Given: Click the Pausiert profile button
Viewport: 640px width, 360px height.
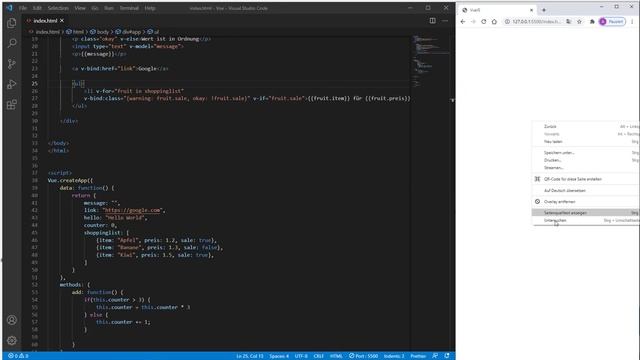Looking at the screenshot, I should click(612, 22).
